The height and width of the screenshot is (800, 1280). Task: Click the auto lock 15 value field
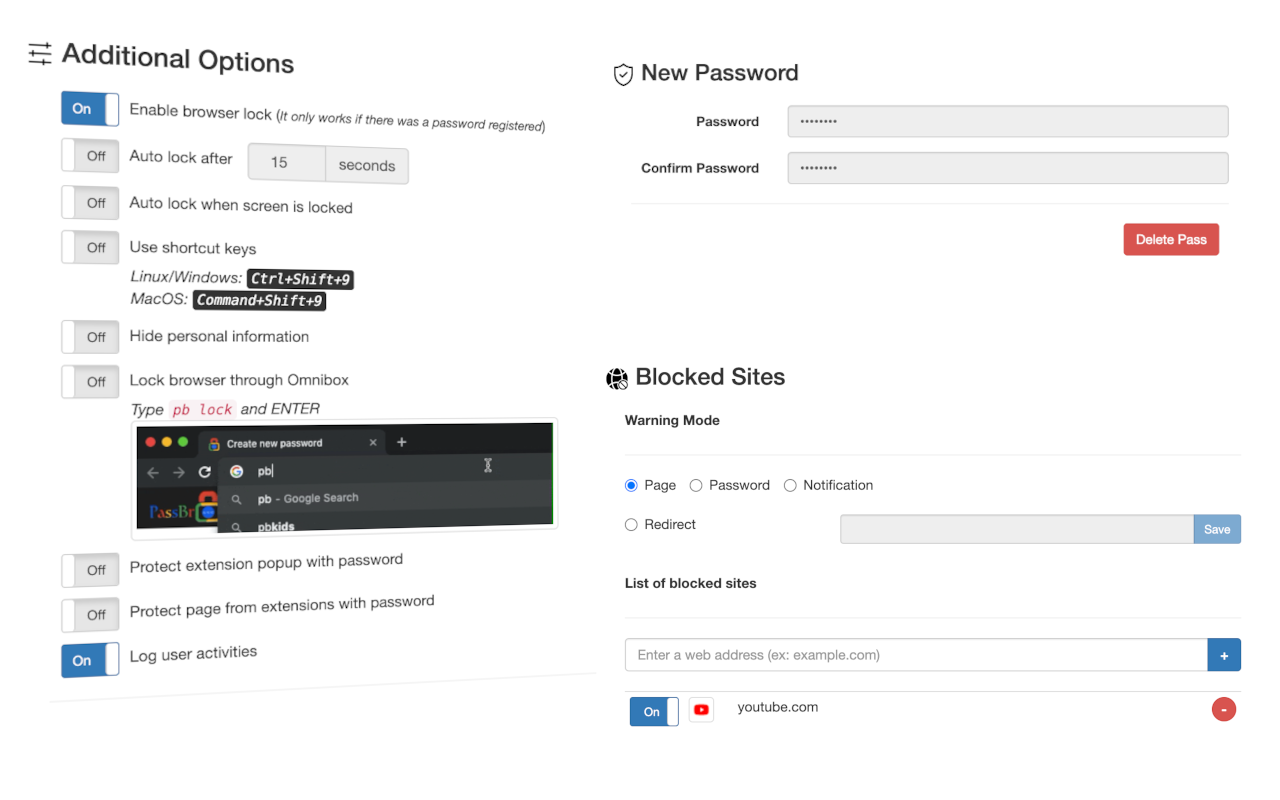286,163
